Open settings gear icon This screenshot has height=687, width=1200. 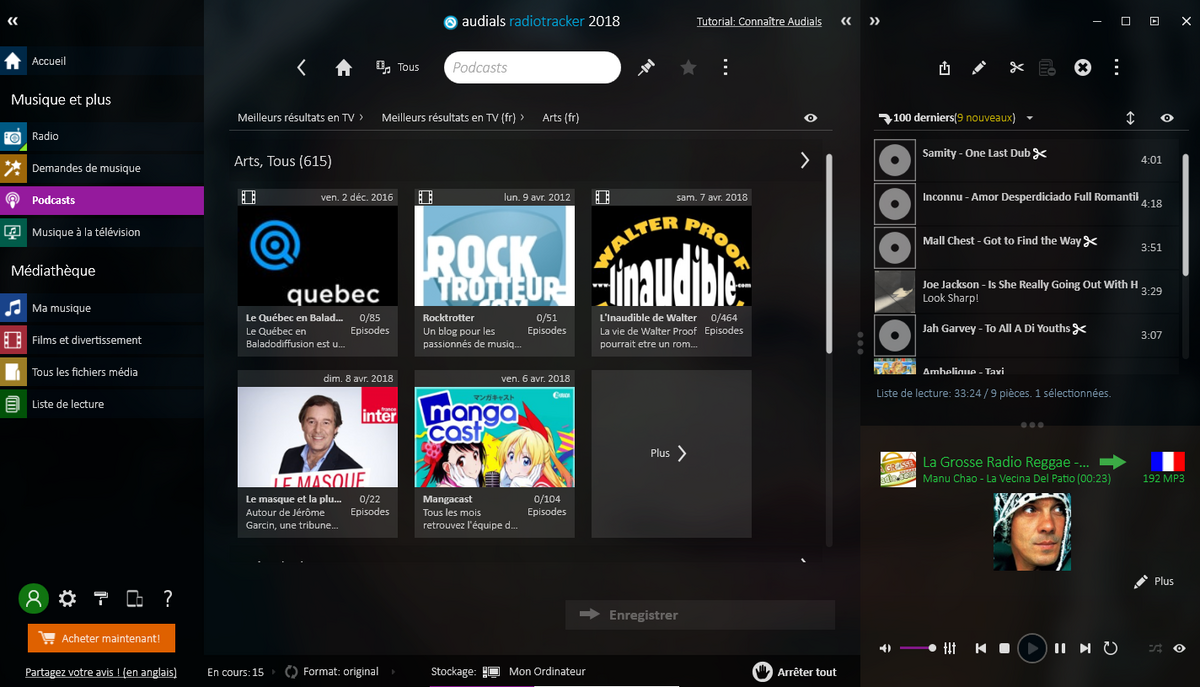67,599
